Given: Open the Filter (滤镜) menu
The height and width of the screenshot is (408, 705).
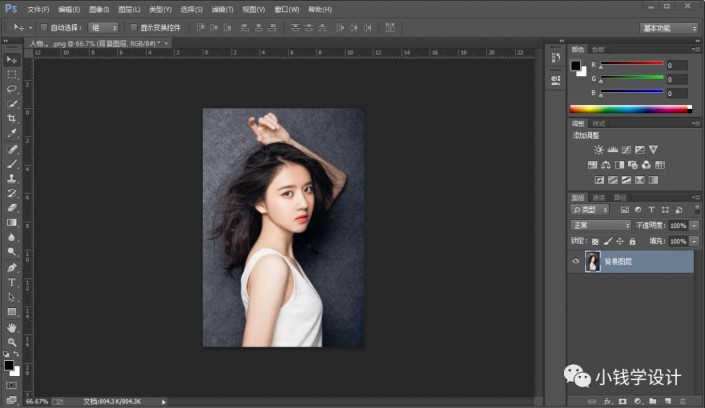Looking at the screenshot, I should click(x=223, y=9).
